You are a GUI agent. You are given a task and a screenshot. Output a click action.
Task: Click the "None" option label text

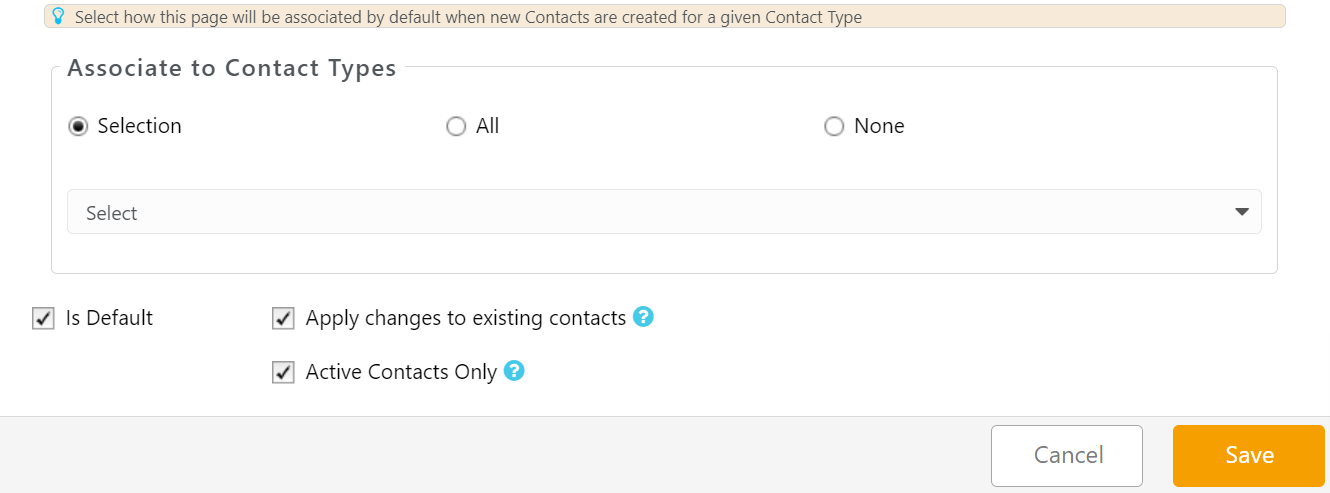tap(879, 126)
